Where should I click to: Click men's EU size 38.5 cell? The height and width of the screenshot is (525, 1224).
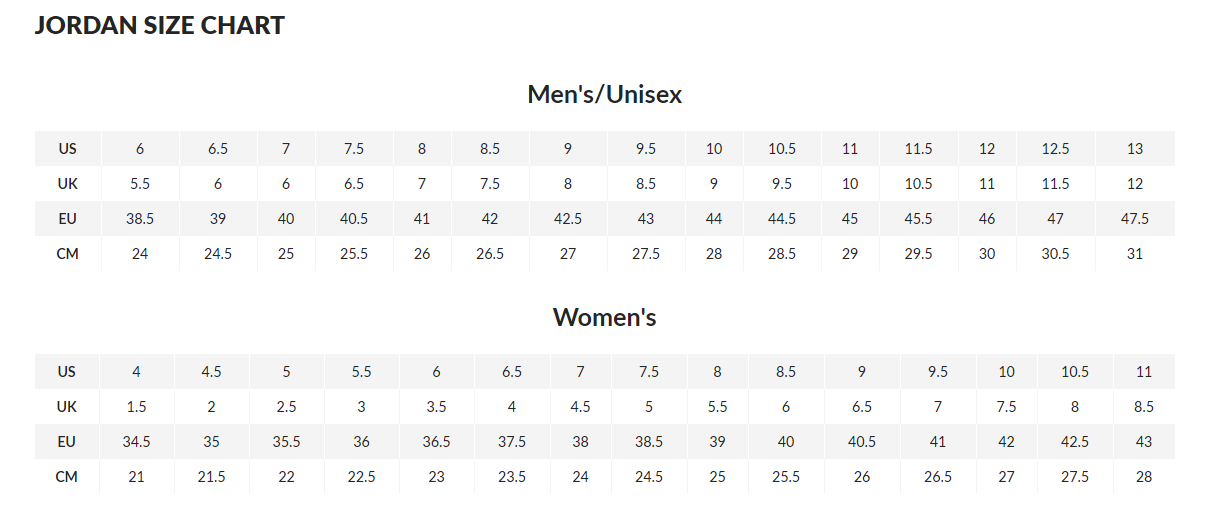140,219
